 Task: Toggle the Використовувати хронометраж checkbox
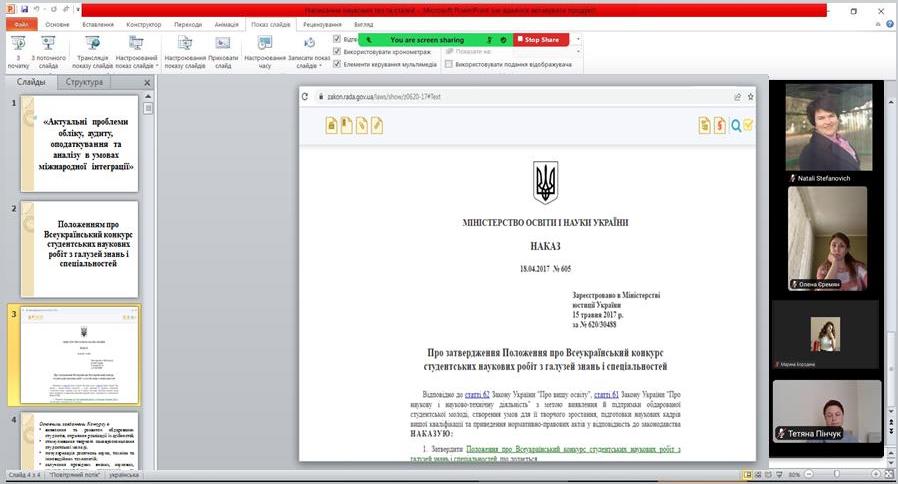point(337,52)
